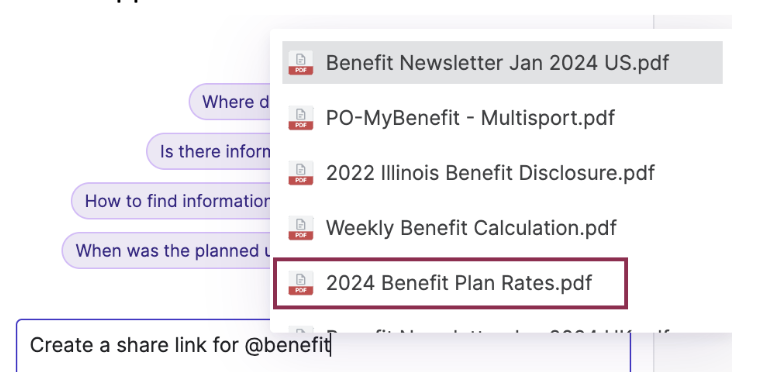Image resolution: width=758 pixels, height=372 pixels.
Task: Click PDF icon next to PO-MyBenefit - Multisport
Action: point(301,117)
